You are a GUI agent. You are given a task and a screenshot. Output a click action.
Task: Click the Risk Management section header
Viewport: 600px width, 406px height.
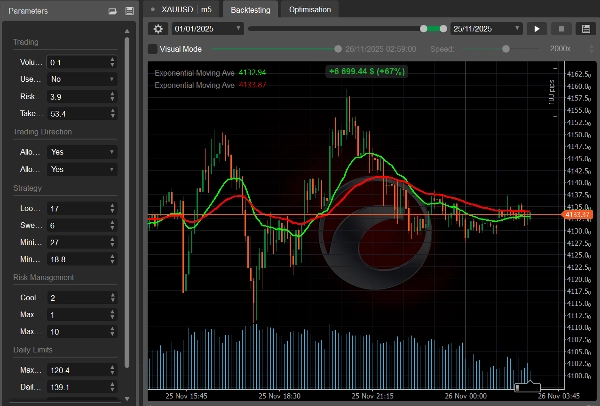44,277
